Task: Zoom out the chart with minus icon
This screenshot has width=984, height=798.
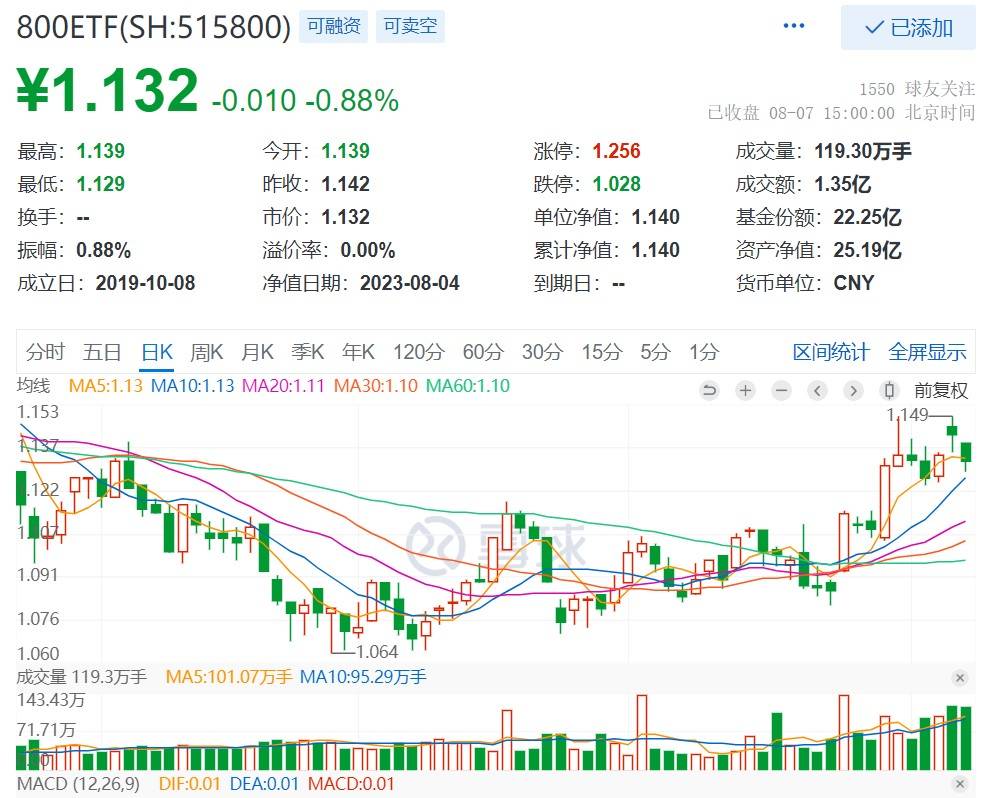Action: pos(781,390)
